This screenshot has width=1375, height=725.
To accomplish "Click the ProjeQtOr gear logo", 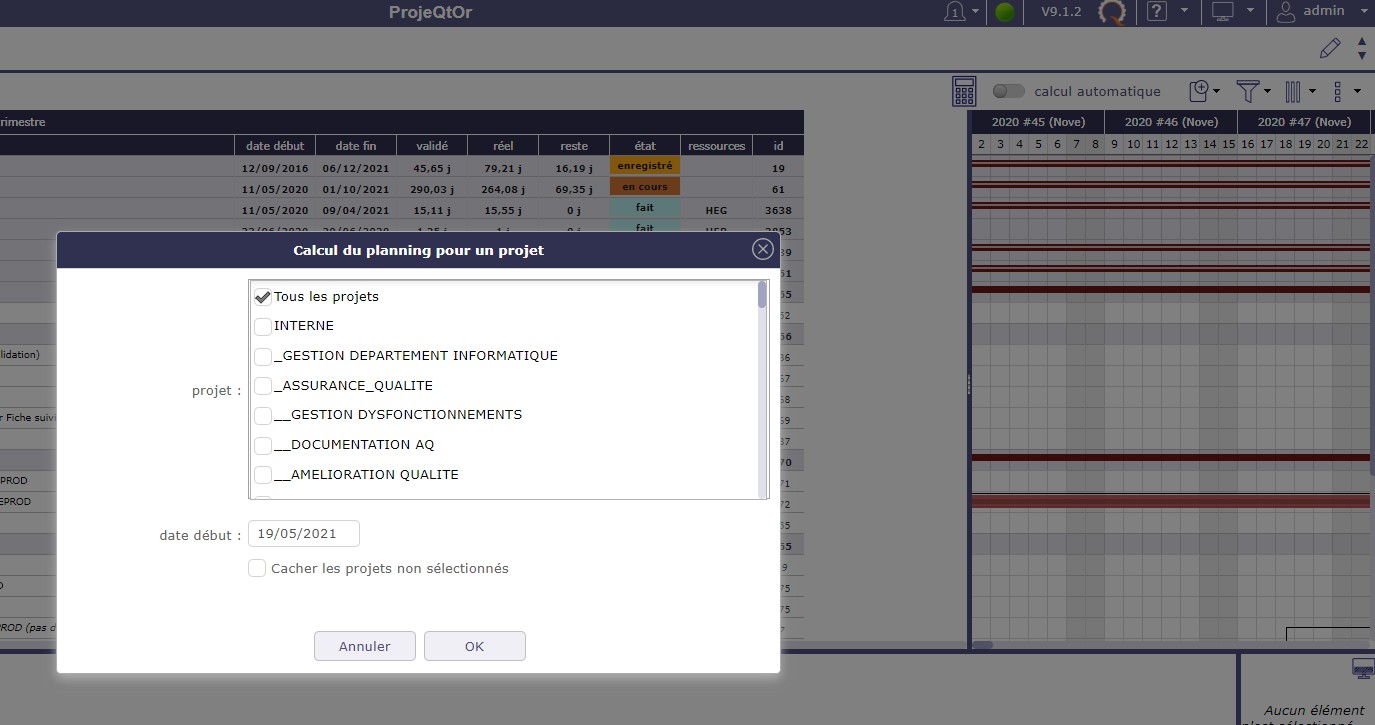I will coord(1112,12).
